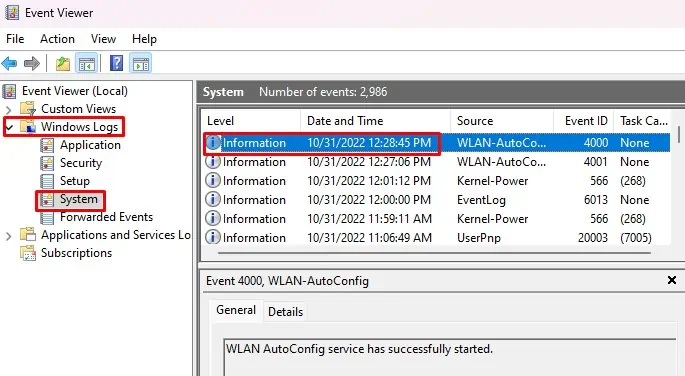
Task: Click the Security log icon
Action: click(47, 163)
